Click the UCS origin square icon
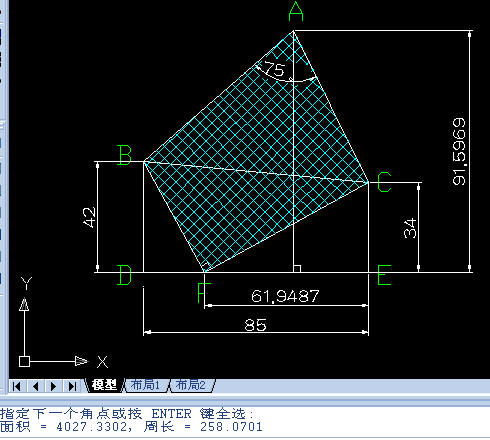This screenshot has width=490, height=440. [x=24, y=361]
